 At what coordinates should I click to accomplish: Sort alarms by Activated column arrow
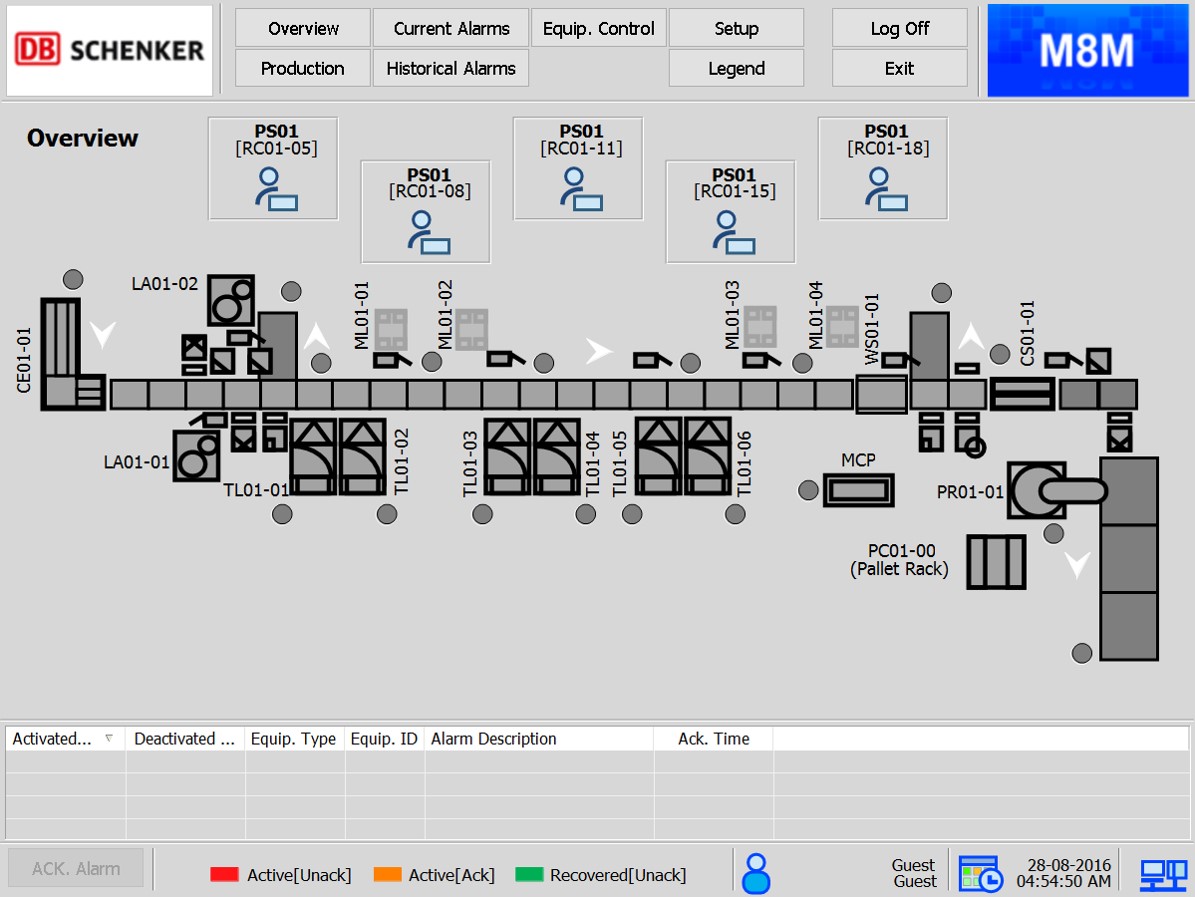click(109, 739)
